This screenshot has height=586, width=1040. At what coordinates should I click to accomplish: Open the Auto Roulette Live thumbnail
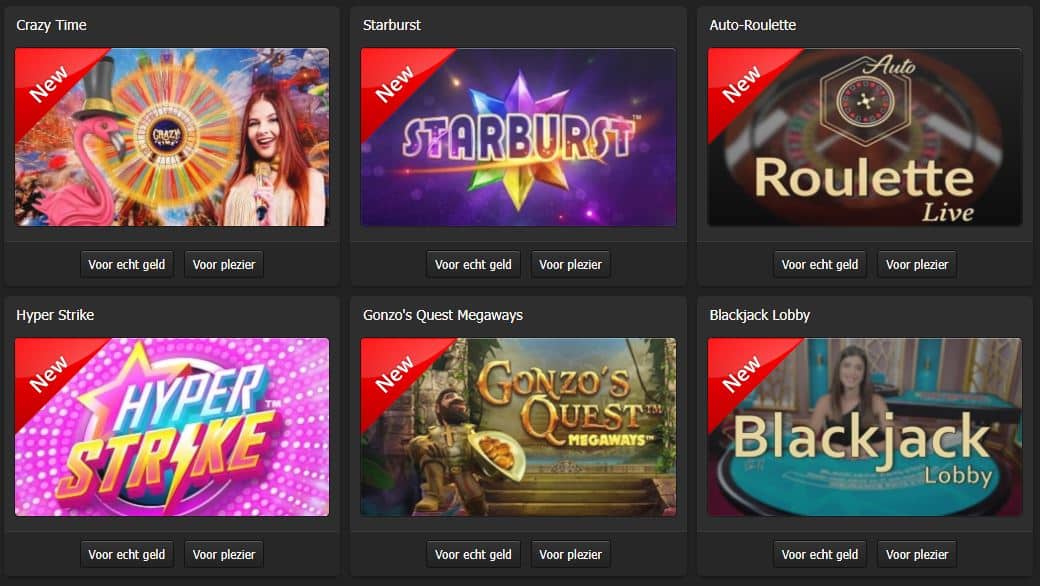click(865, 137)
